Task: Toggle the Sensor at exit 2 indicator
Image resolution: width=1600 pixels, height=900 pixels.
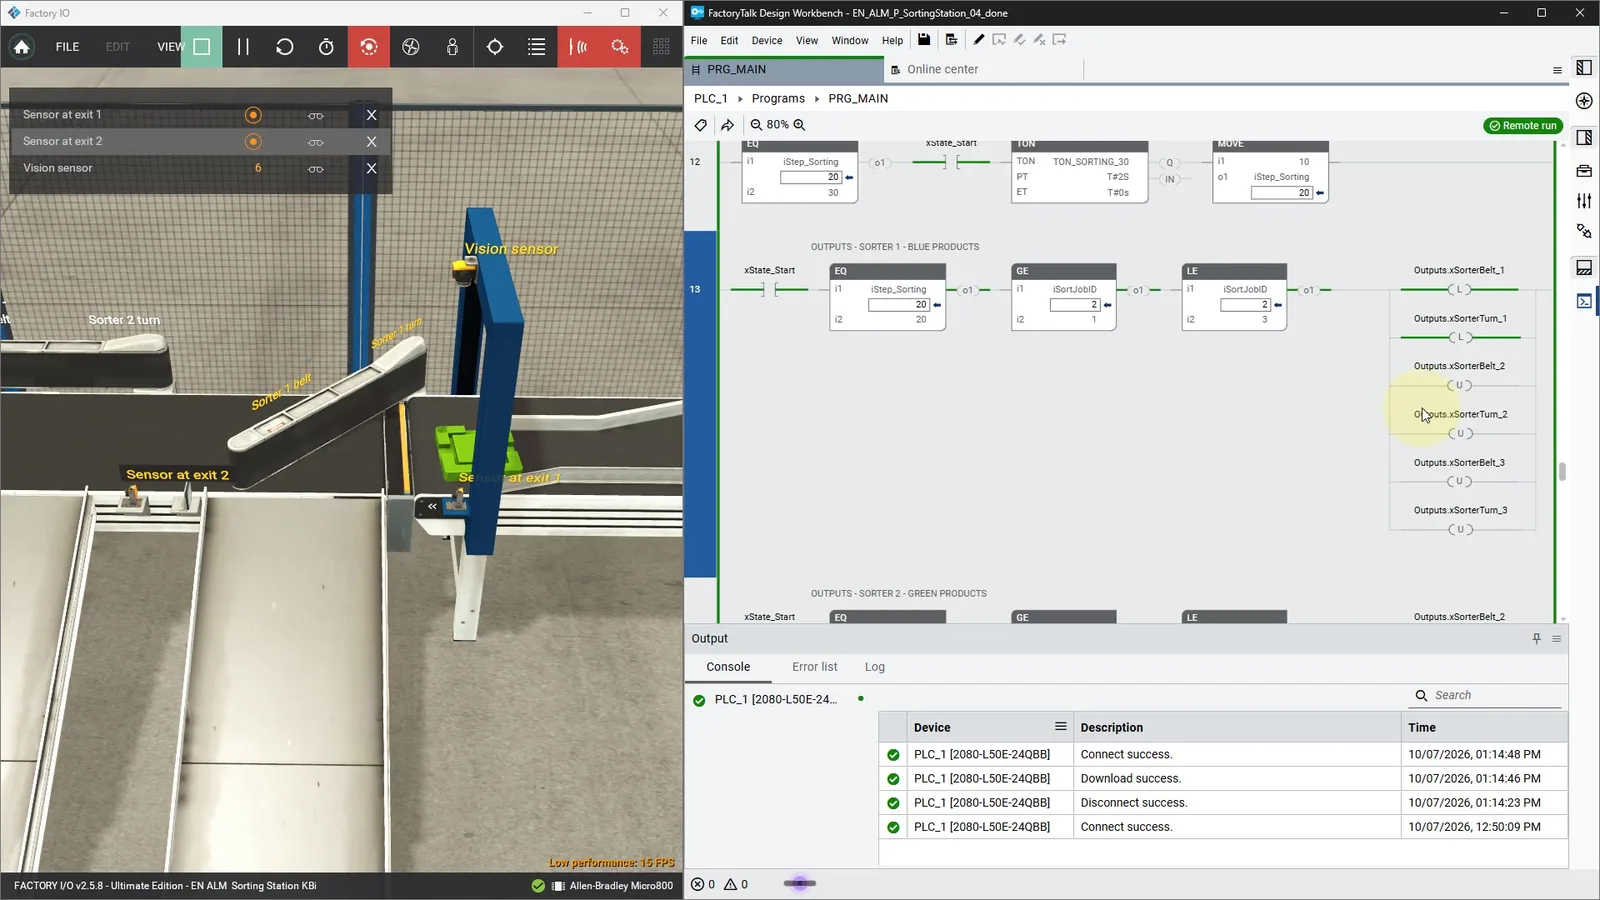Action: 253,142
